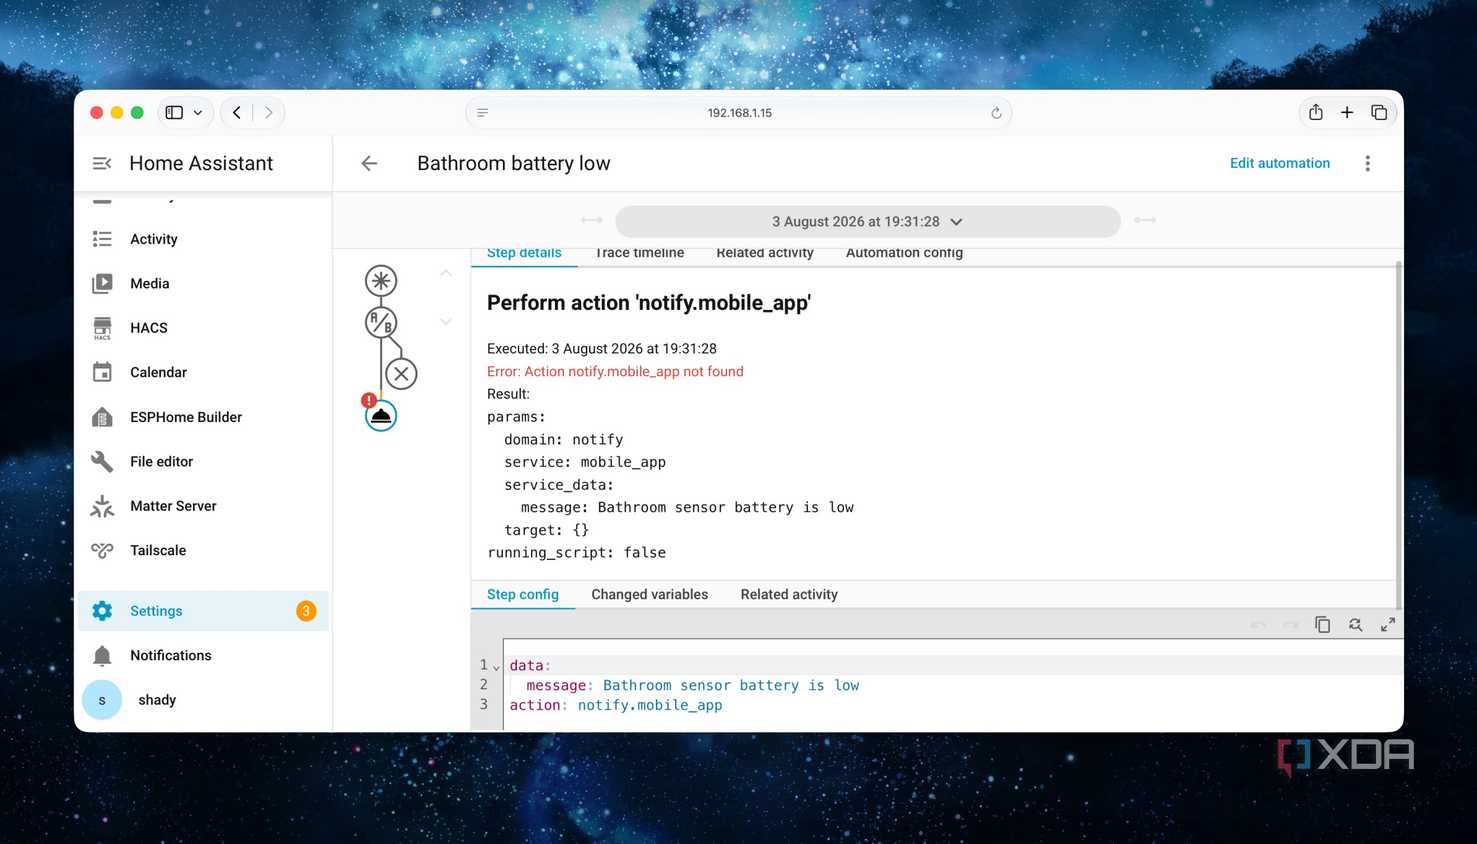The image size is (1477, 844).
Task: Open the Tailscale icon
Action: [x=102, y=550]
